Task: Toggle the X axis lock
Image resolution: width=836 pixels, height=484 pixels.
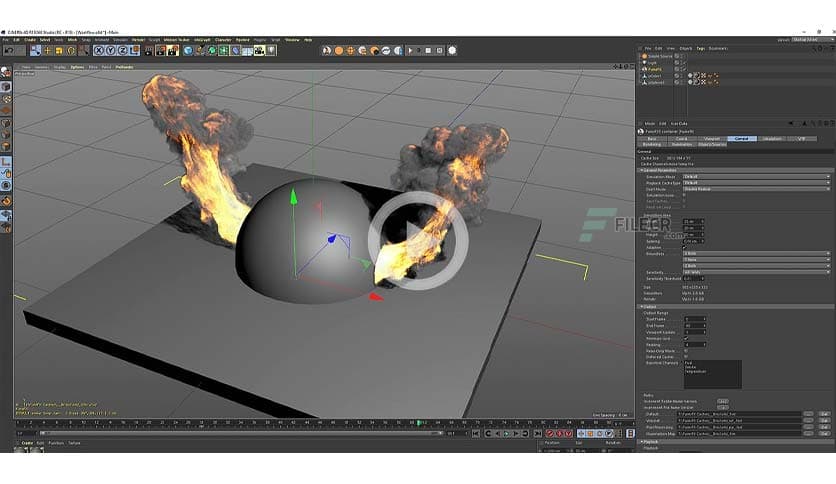Action: click(x=99, y=51)
